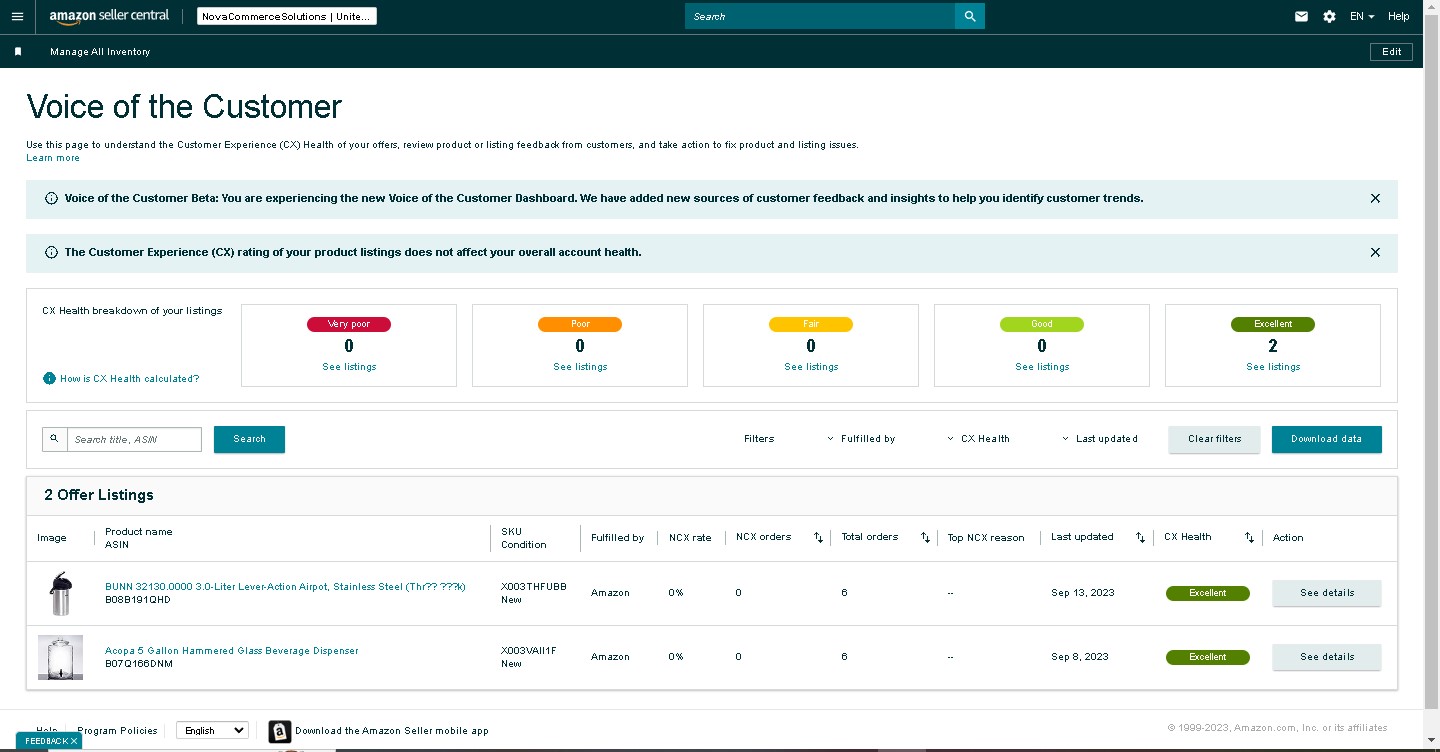The height and width of the screenshot is (752, 1440).
Task: Click the Excellent badge in the BUNN row
Action: click(x=1208, y=593)
